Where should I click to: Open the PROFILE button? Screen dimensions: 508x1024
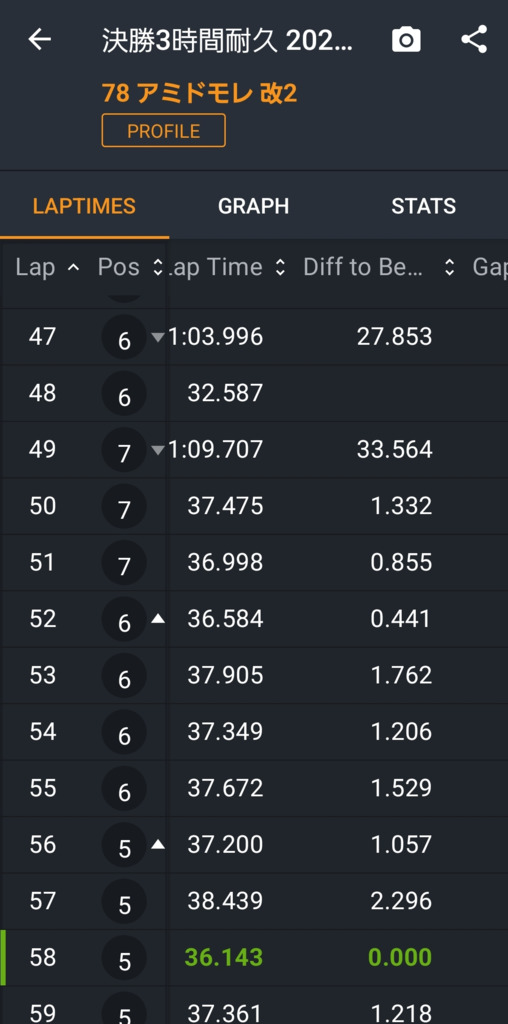(x=163, y=131)
